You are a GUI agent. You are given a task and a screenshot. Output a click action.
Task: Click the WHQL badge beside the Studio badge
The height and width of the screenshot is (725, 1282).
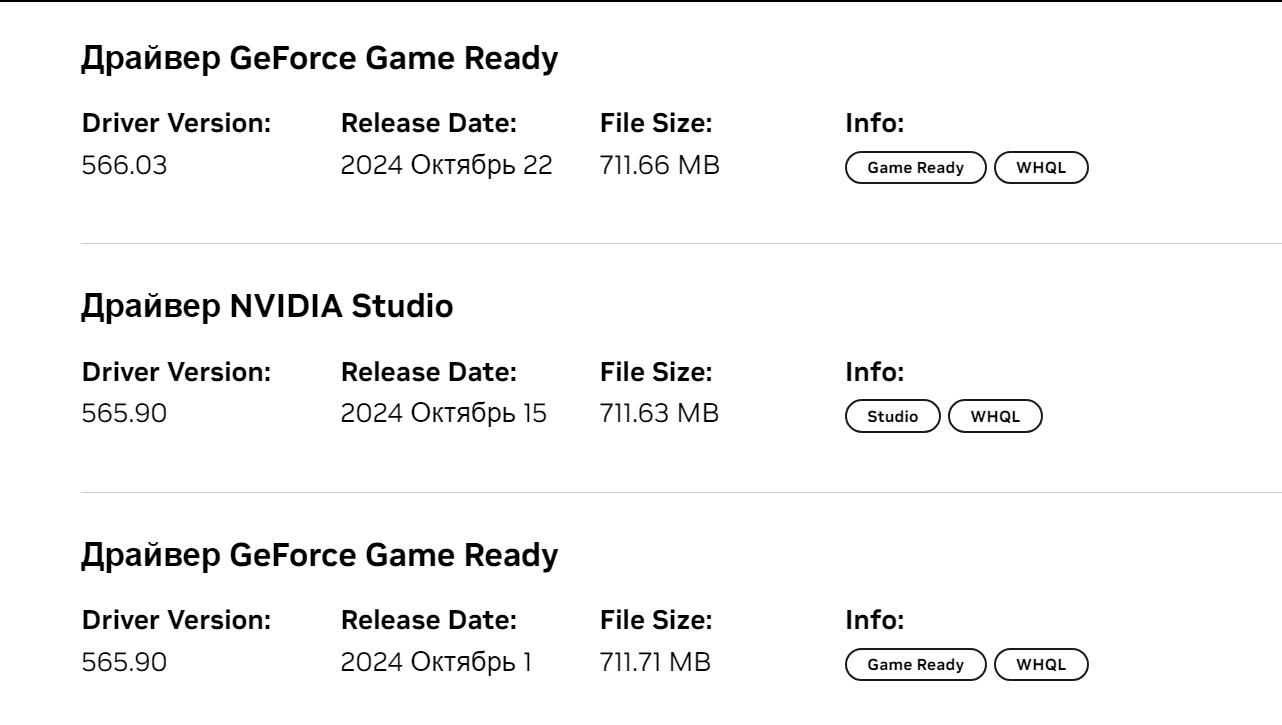coord(995,417)
